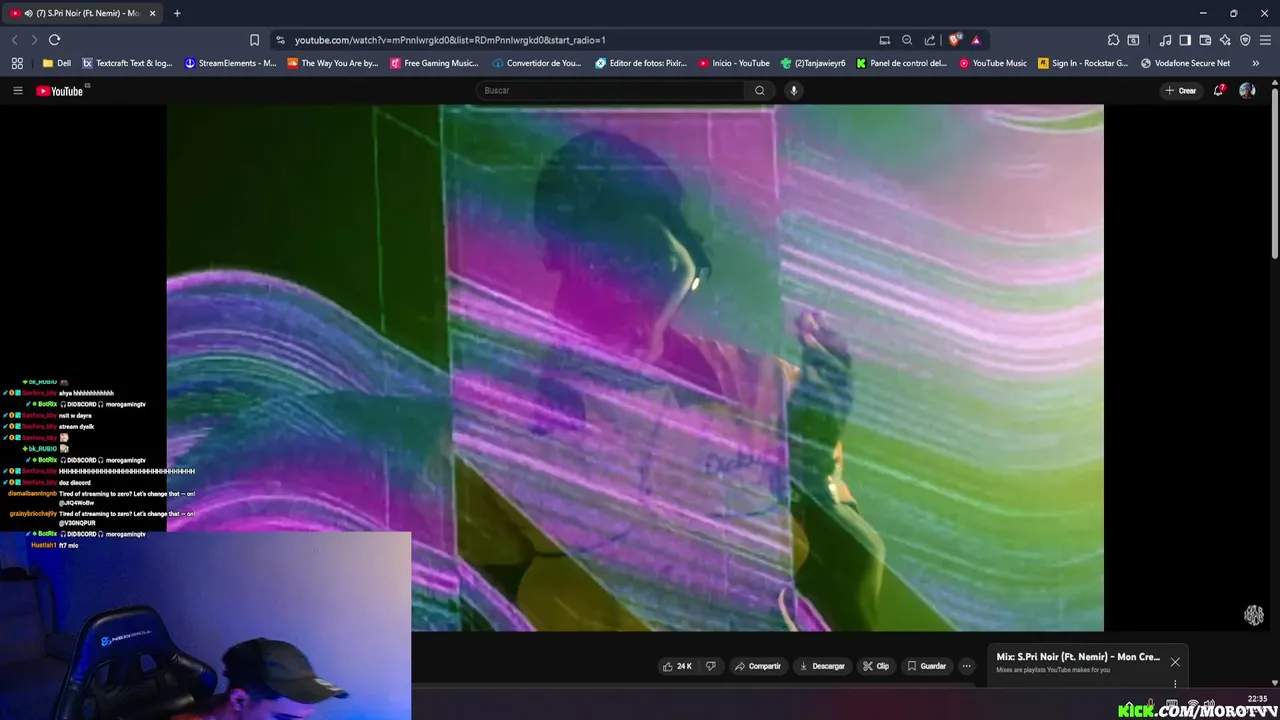Open browser extensions puzzle icon

point(1113,40)
